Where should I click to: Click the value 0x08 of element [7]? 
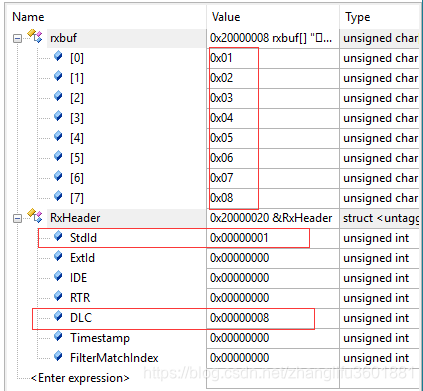tap(221, 198)
